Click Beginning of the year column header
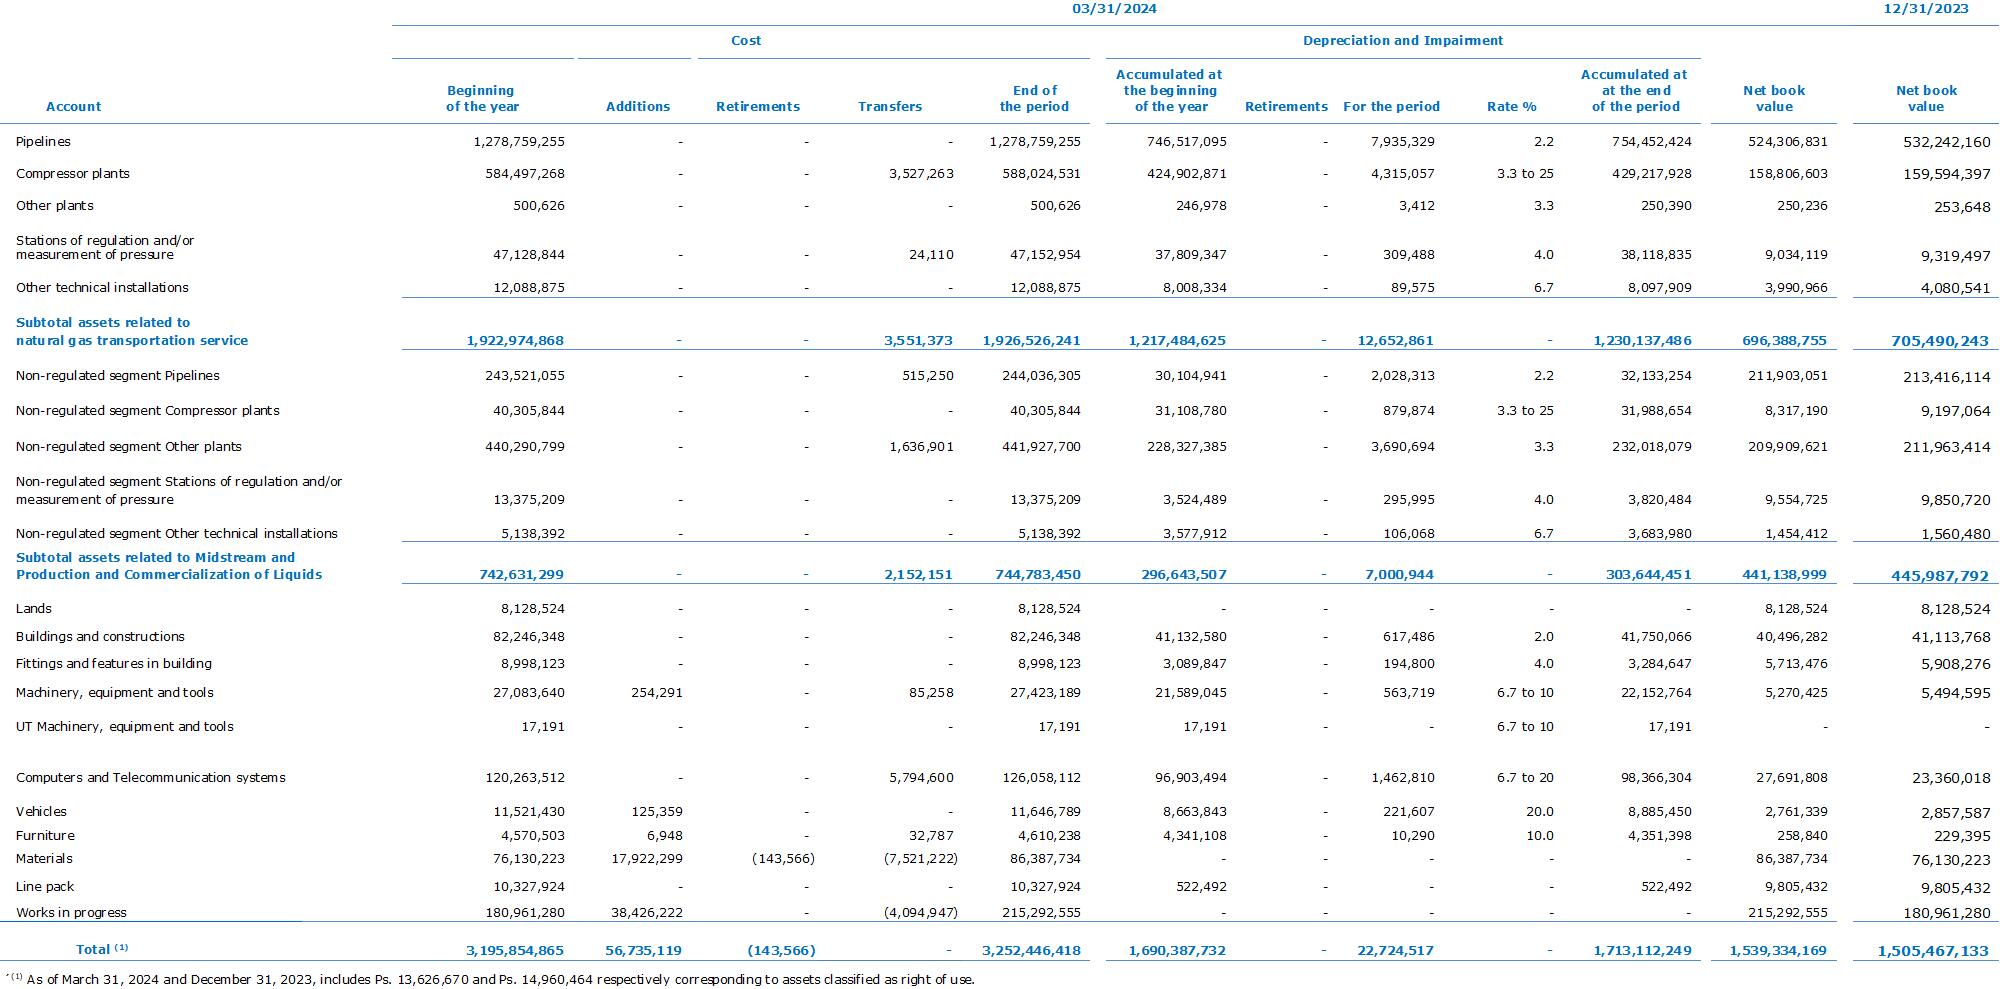This screenshot has width=2000, height=989. (482, 99)
